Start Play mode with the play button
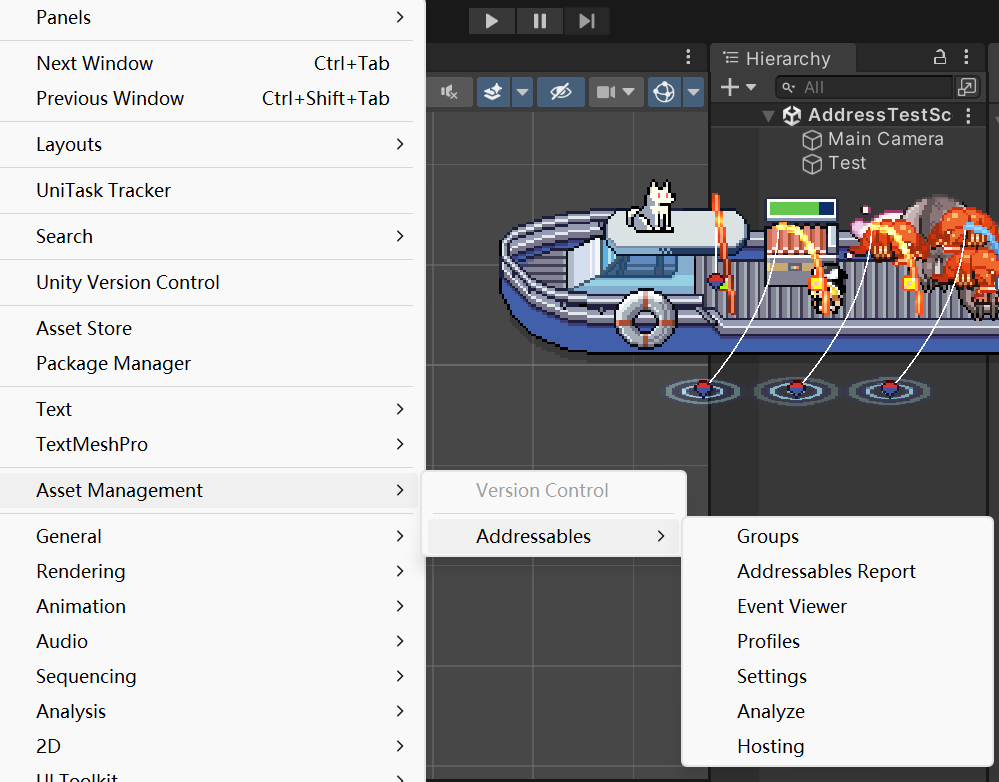 (492, 21)
